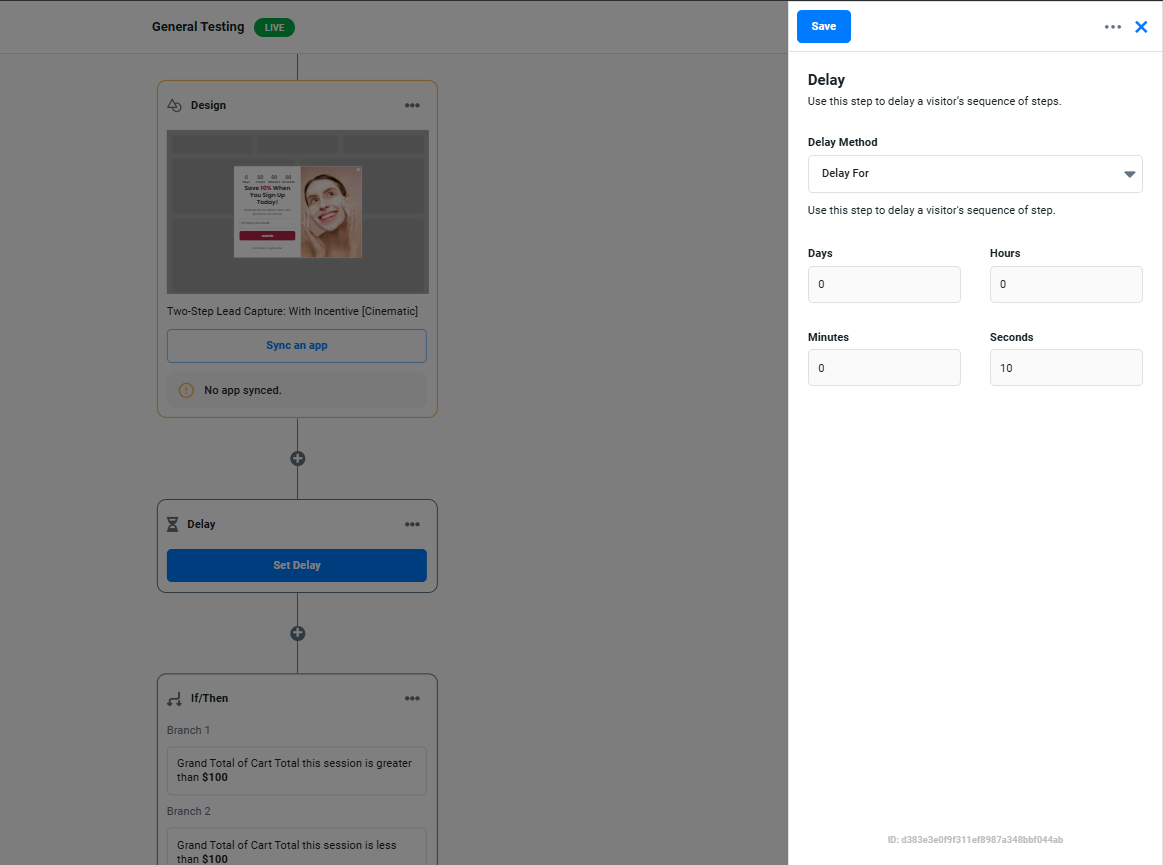
Task: Expand the Delay Method dropdown
Action: pyautogui.click(x=975, y=174)
